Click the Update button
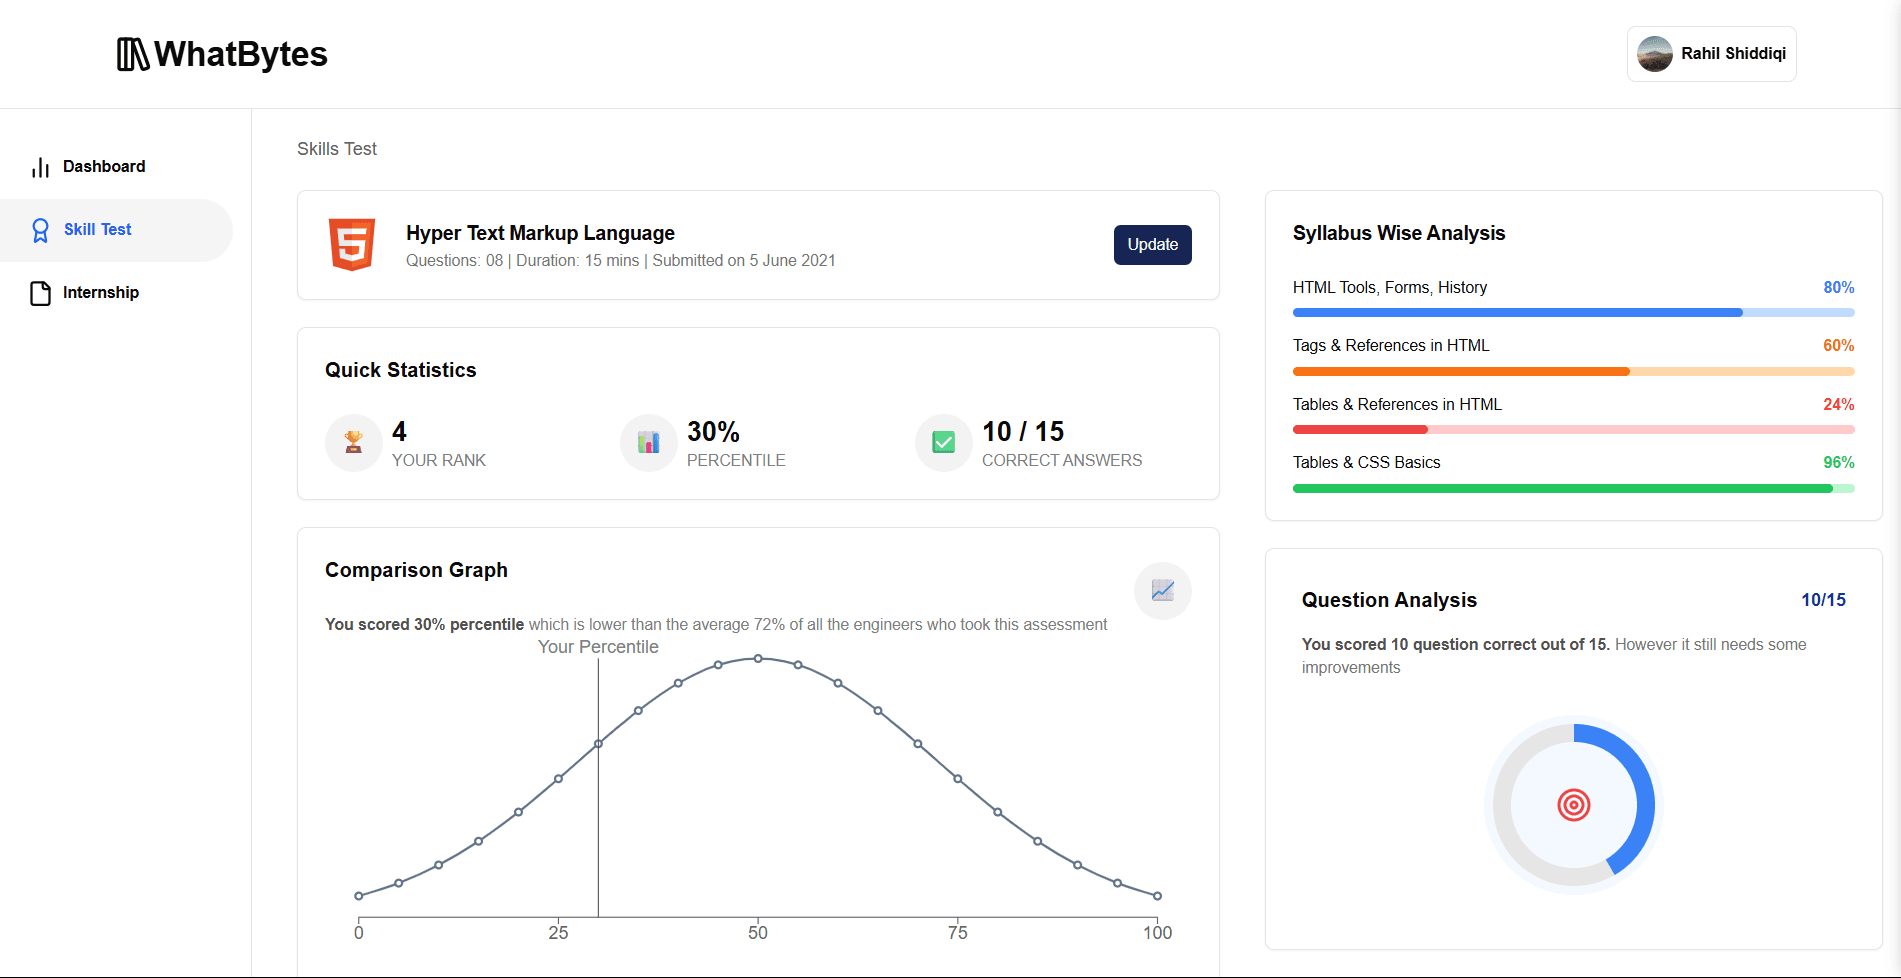 point(1152,244)
